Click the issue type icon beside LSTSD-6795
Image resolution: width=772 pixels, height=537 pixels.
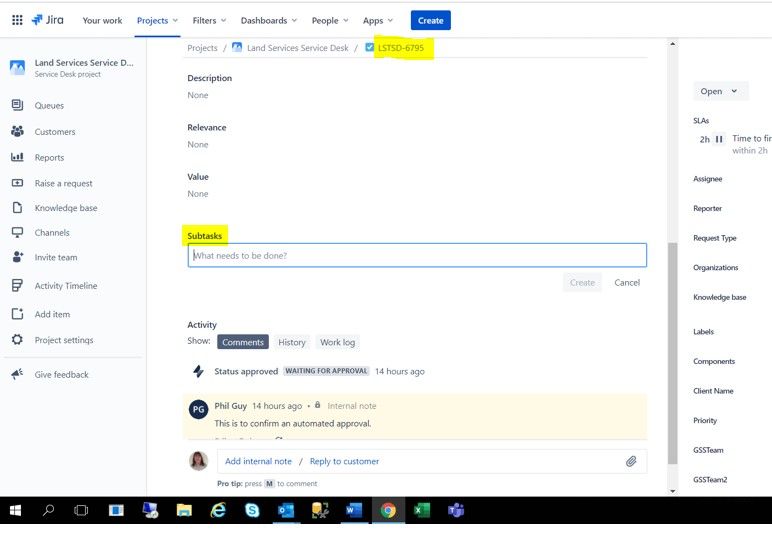(x=370, y=47)
